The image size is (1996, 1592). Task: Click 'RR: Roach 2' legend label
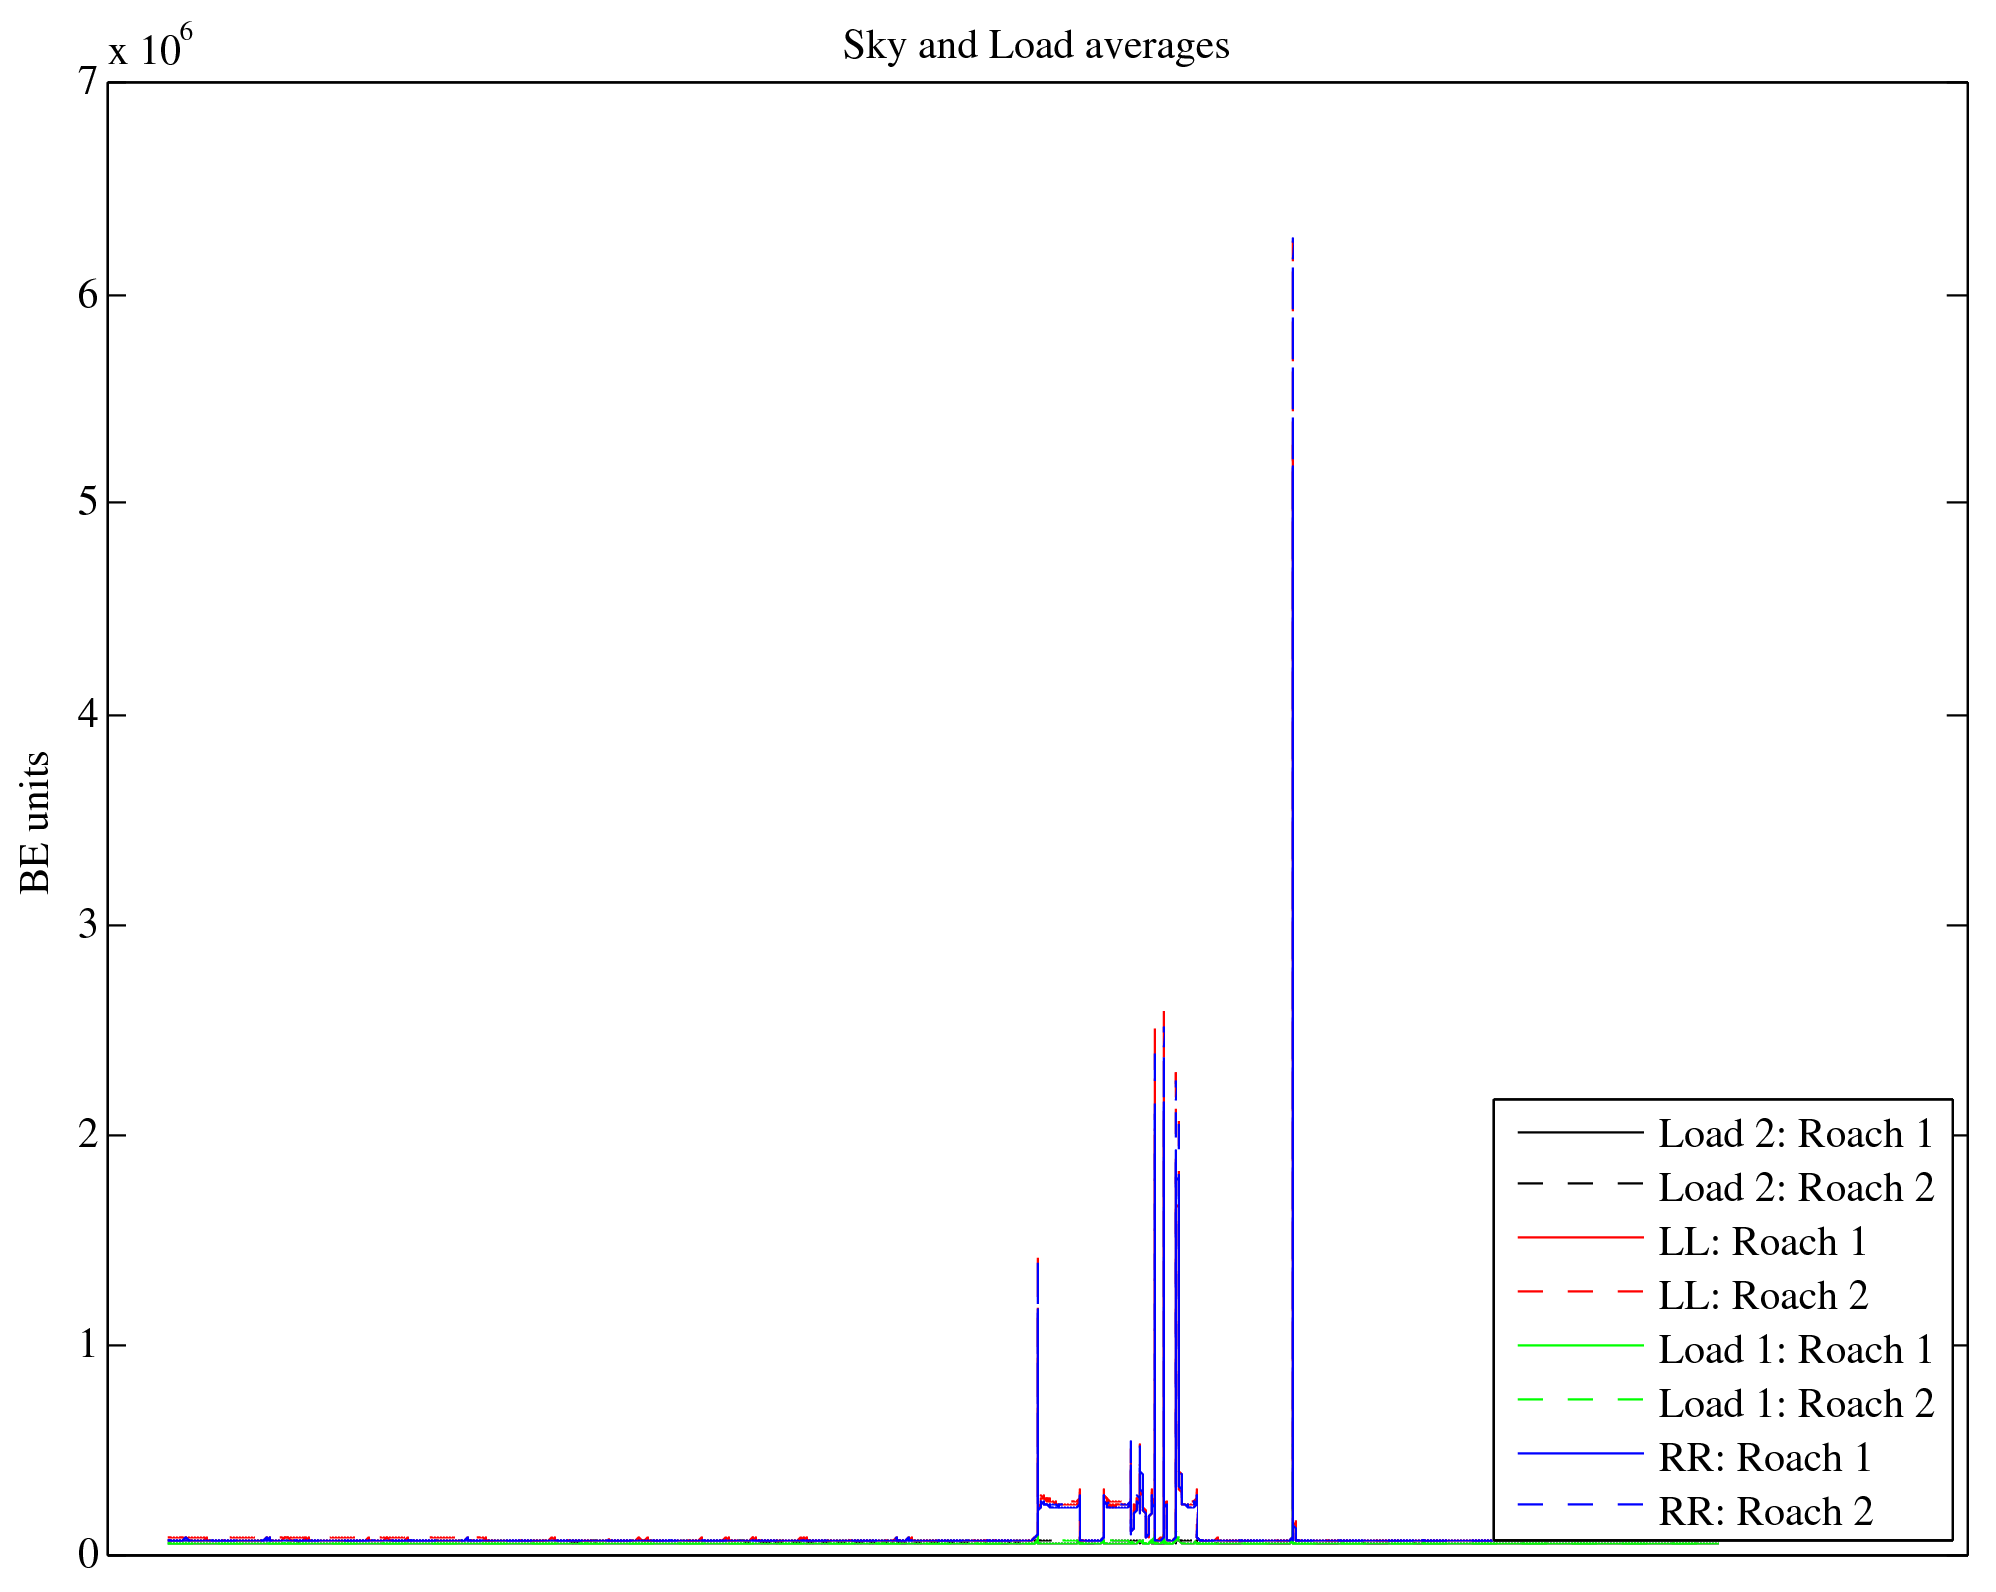point(1764,1512)
